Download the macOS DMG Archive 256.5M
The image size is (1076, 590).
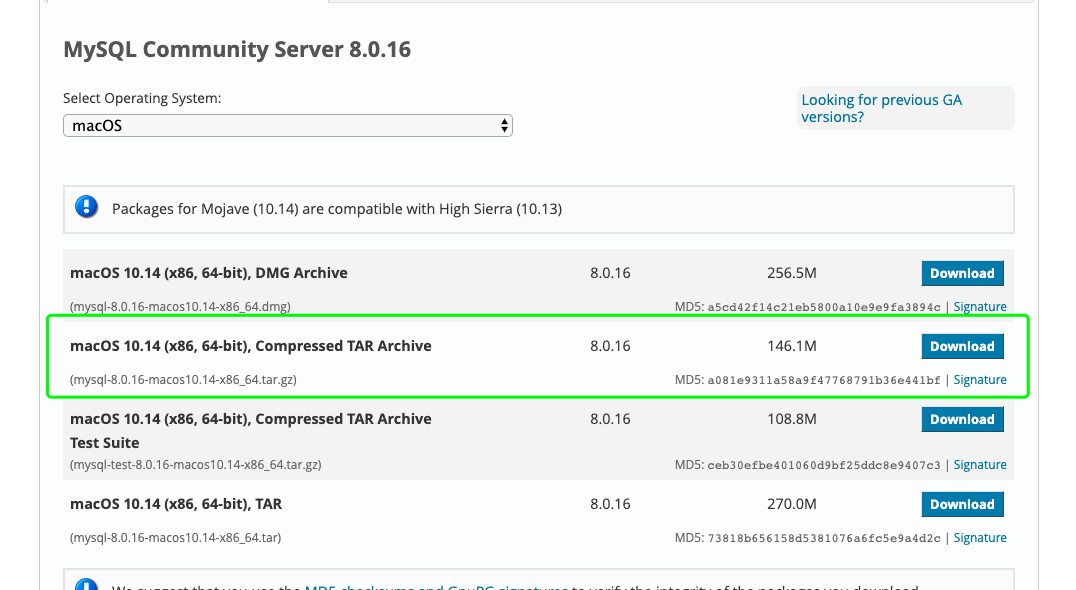(962, 273)
